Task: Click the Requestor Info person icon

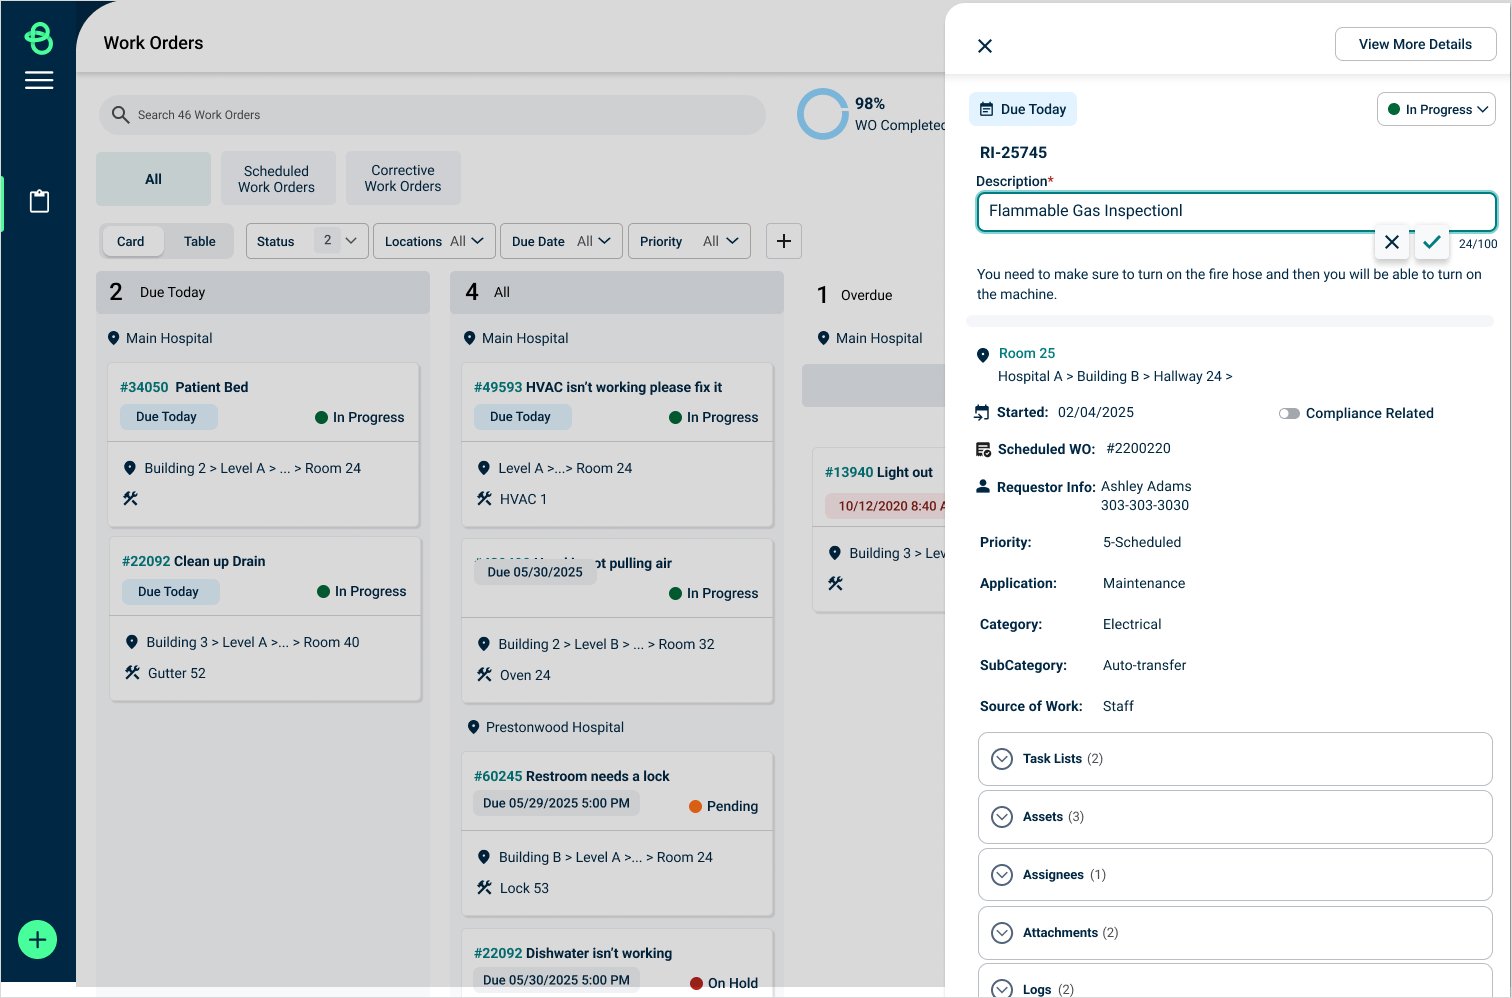Action: [983, 486]
